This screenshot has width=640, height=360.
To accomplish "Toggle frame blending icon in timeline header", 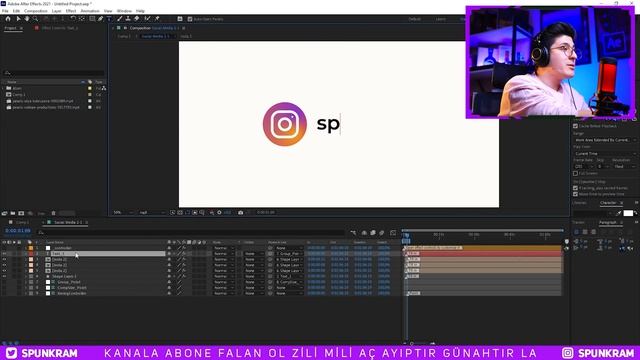I will point(373,233).
